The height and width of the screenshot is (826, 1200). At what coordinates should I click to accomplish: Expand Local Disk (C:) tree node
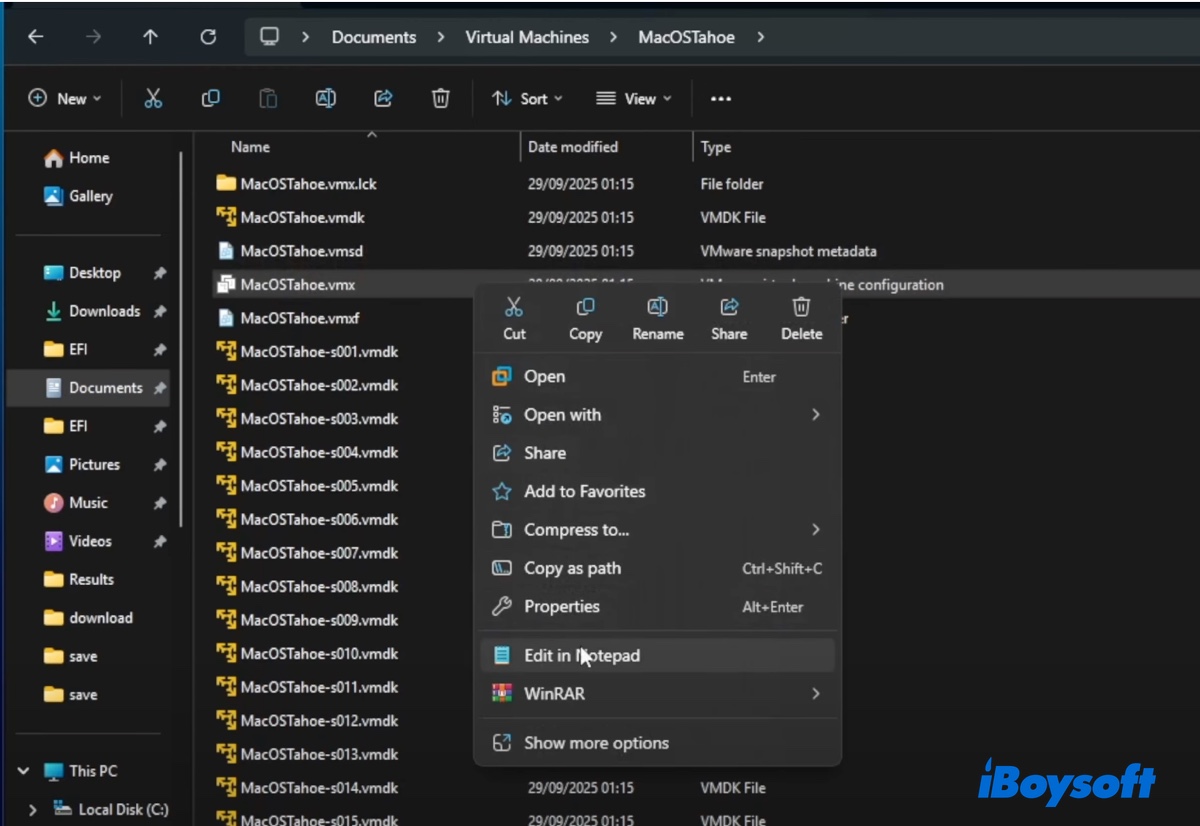[33, 810]
